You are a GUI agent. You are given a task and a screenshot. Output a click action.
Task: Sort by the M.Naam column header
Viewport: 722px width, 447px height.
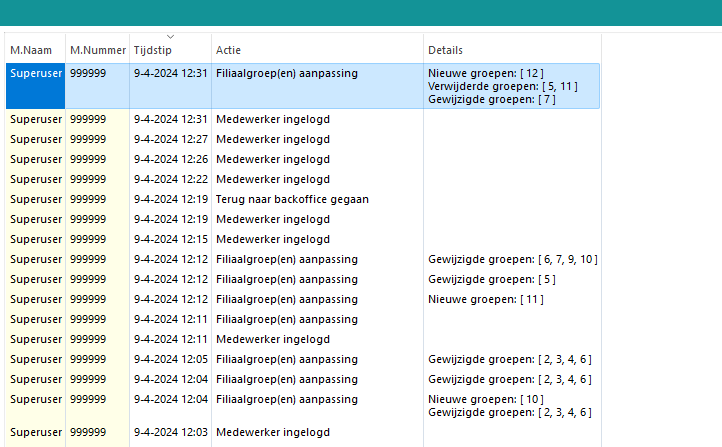pos(35,50)
